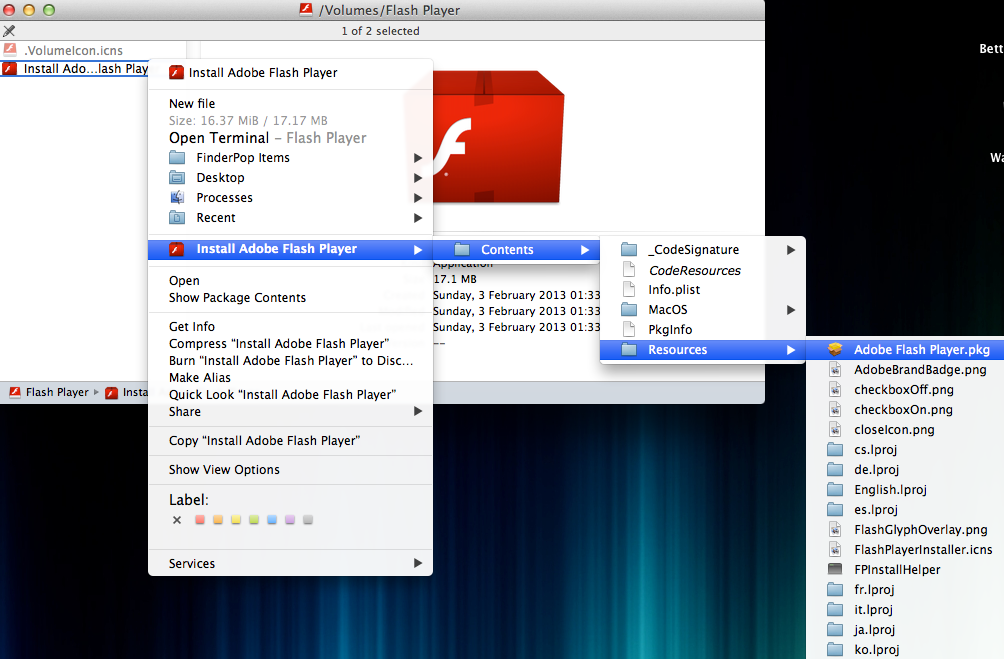Click the Contents folder menu item

[x=516, y=249]
